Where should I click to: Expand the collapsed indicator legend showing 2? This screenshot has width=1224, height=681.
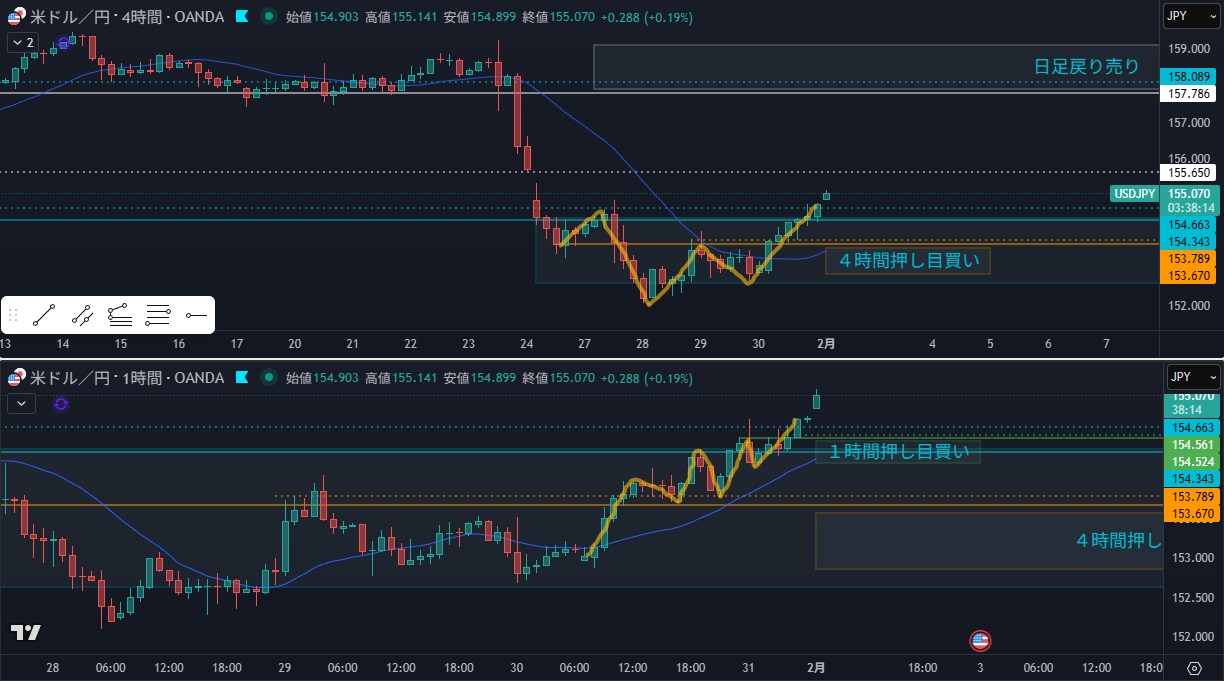pyautogui.click(x=23, y=42)
